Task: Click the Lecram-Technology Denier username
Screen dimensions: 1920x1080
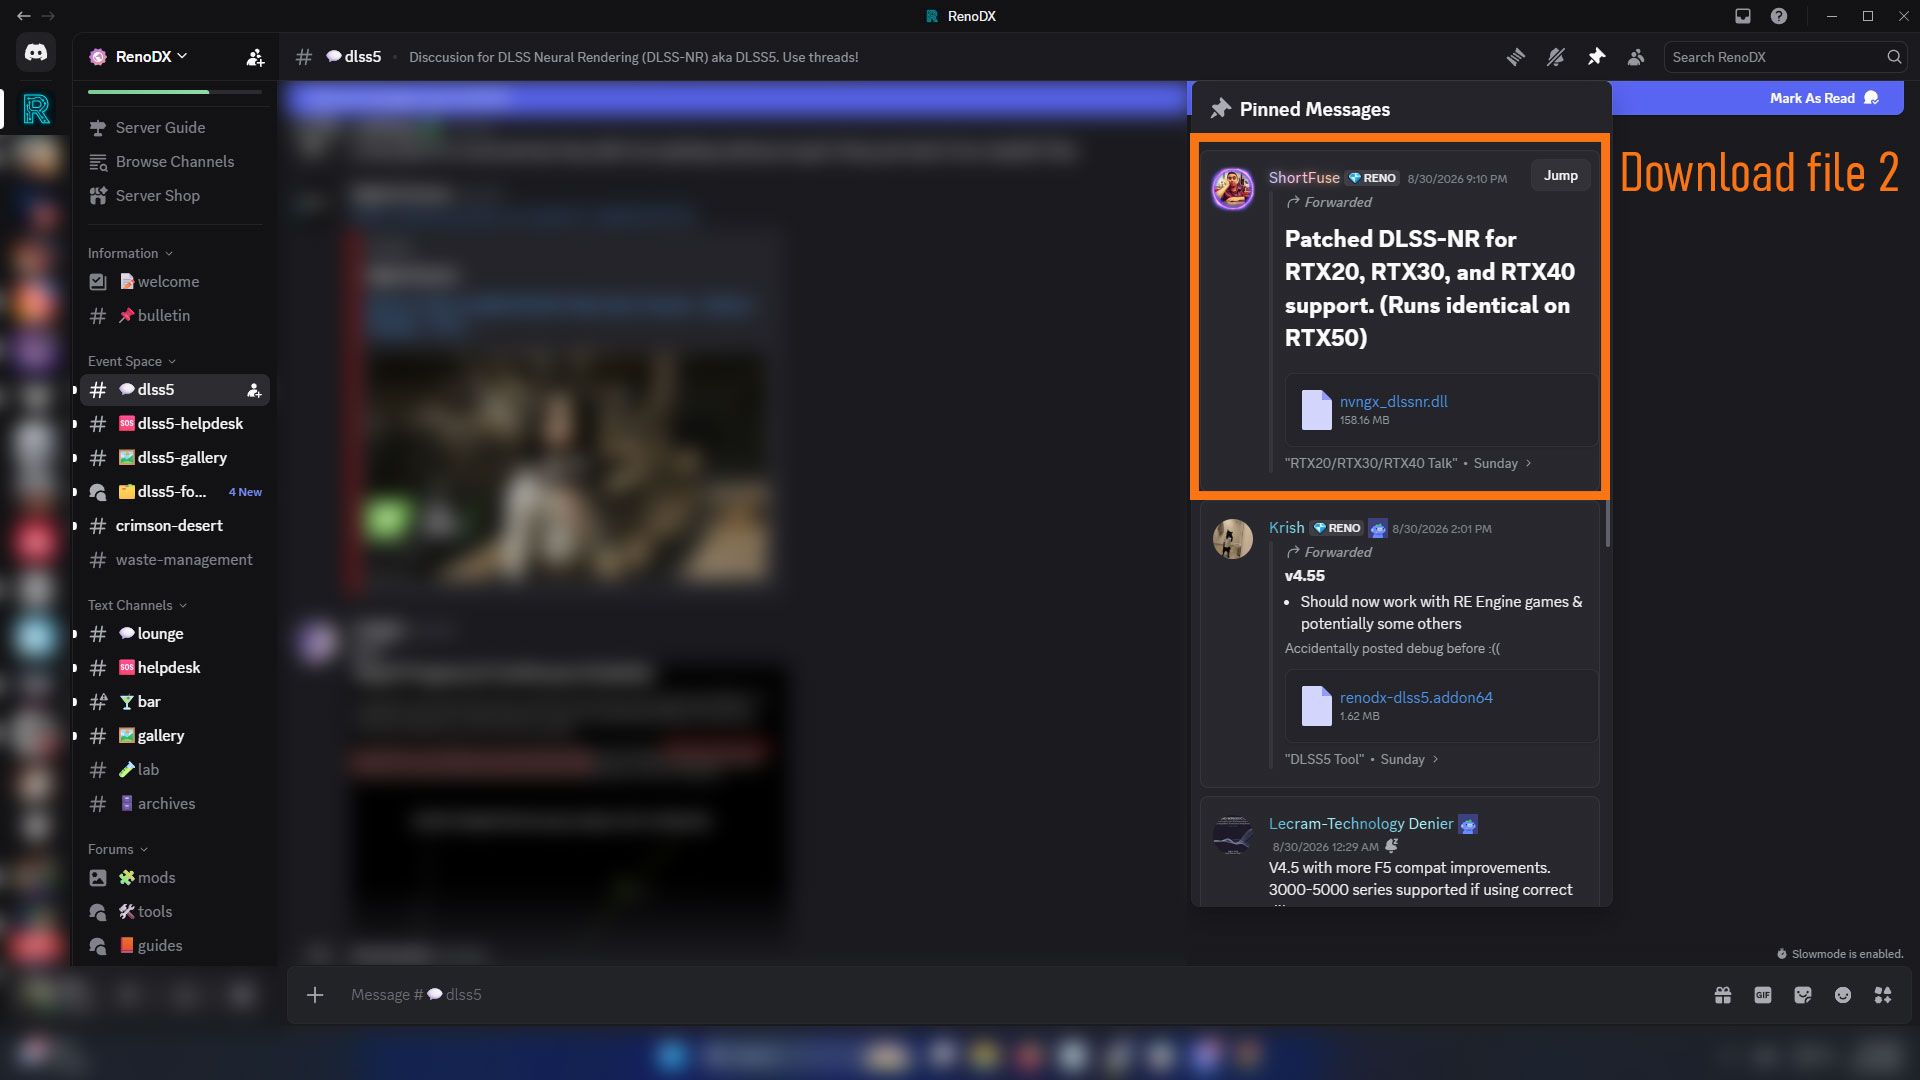Action: tap(1361, 823)
